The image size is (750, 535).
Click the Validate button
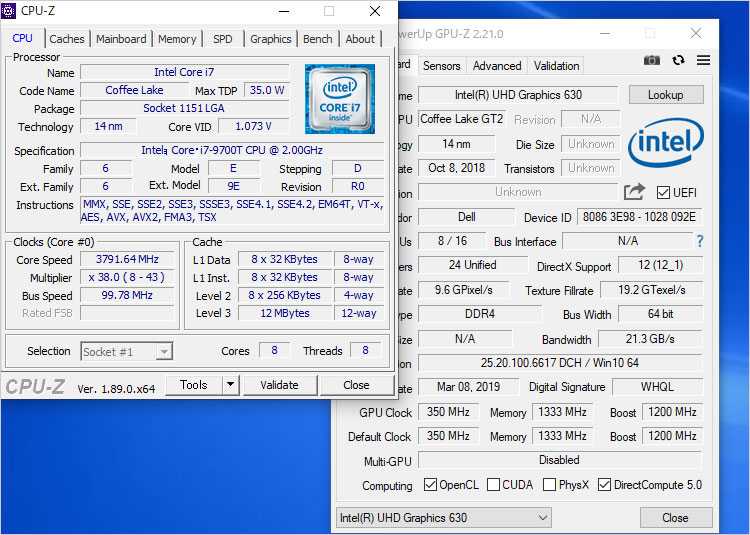pyautogui.click(x=279, y=384)
